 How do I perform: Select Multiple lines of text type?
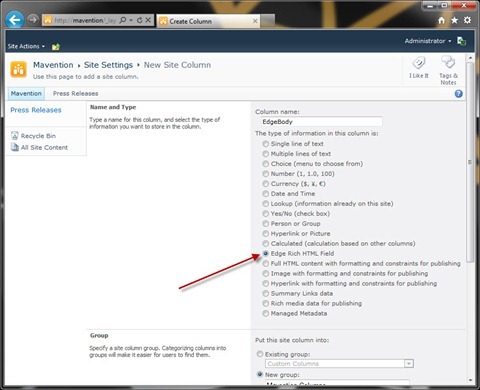click(x=265, y=154)
